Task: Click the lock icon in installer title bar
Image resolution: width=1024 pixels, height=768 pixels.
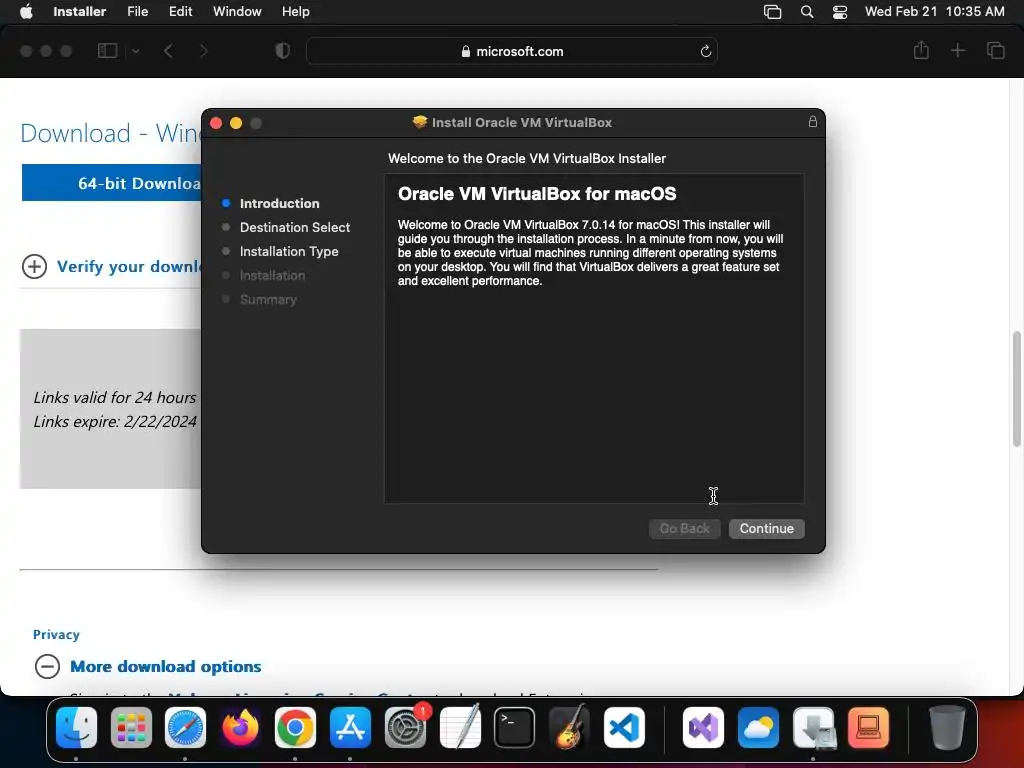Action: click(x=812, y=121)
